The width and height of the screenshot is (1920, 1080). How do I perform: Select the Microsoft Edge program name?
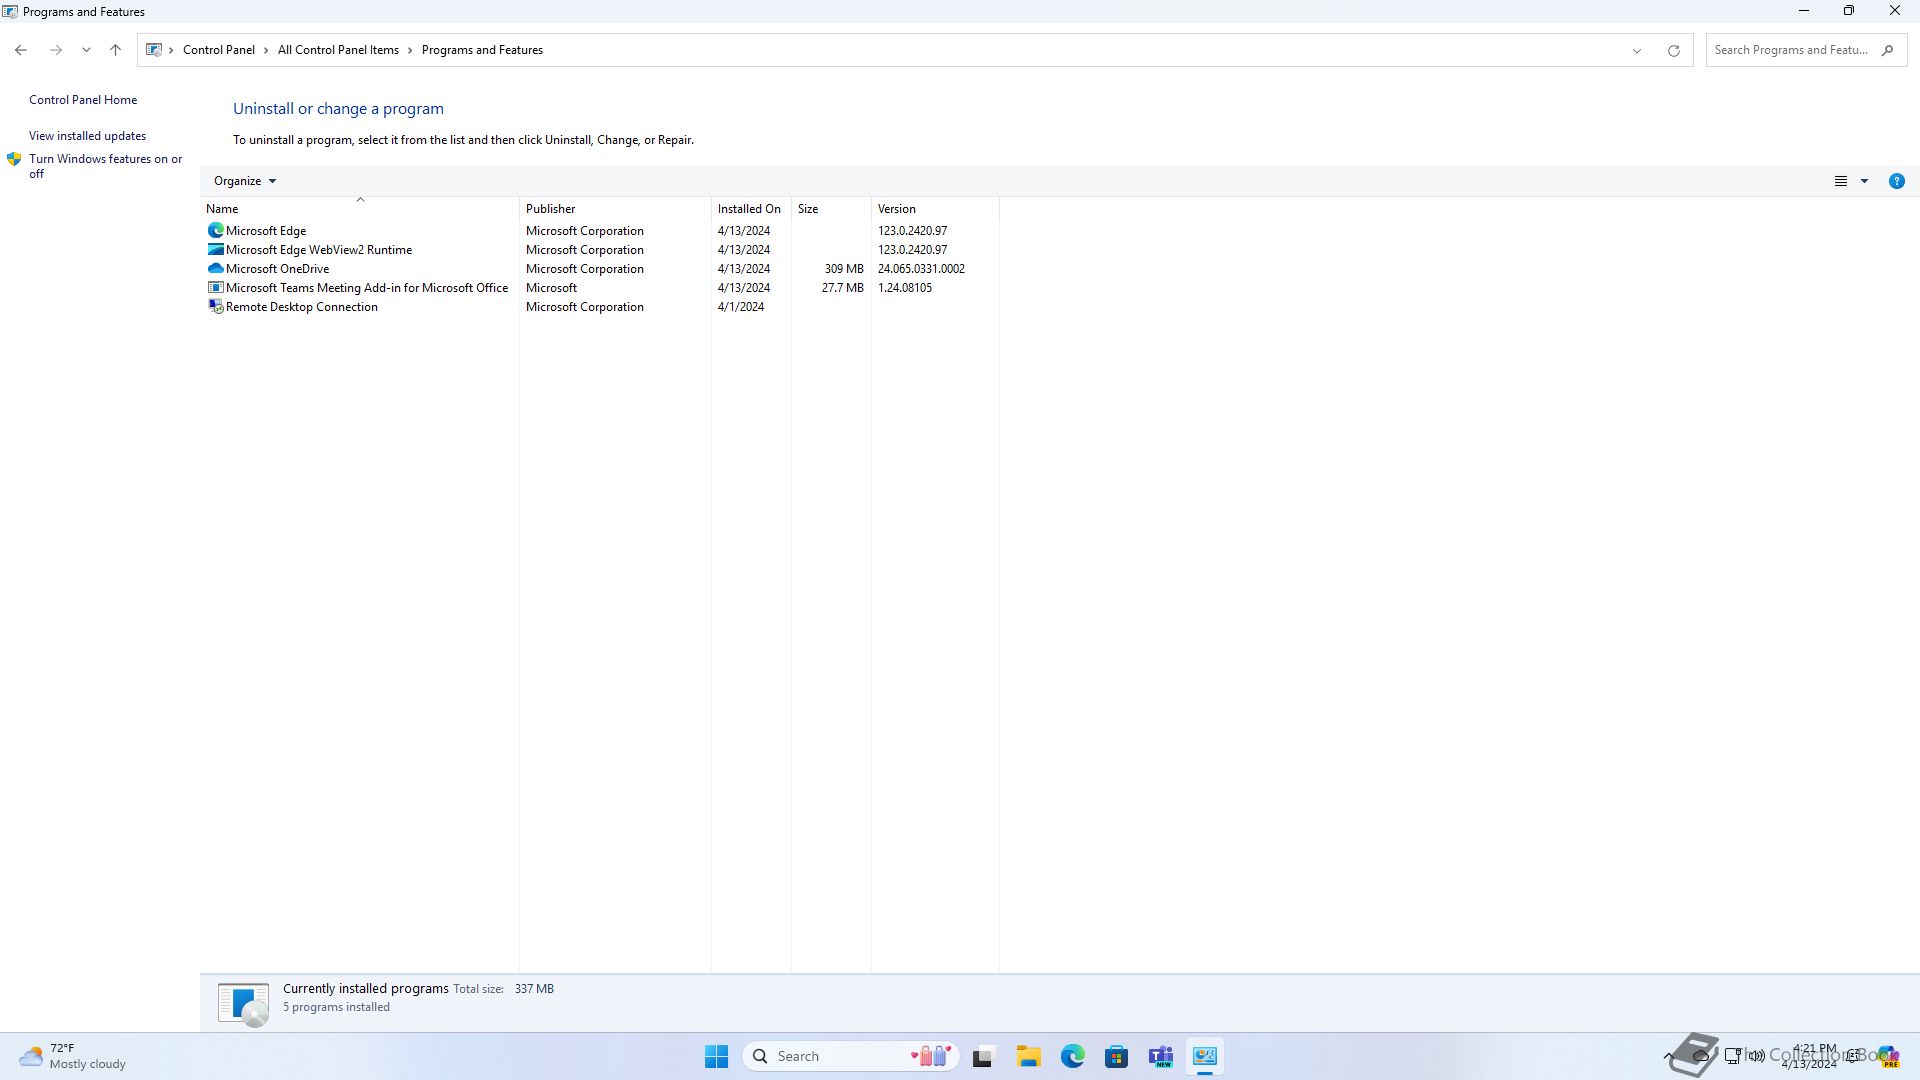(x=266, y=231)
